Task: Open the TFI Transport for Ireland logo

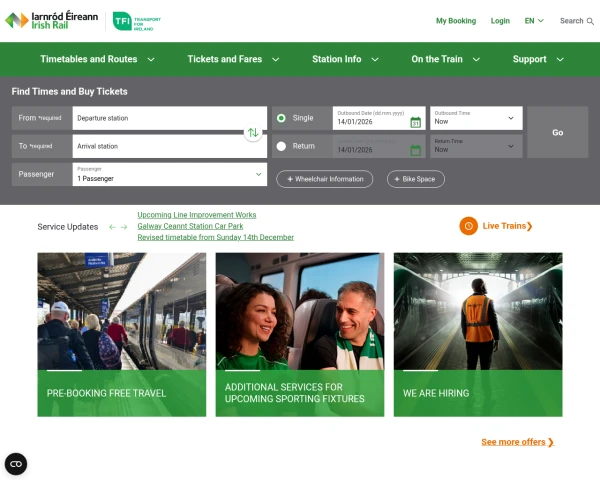Action: tap(137, 21)
